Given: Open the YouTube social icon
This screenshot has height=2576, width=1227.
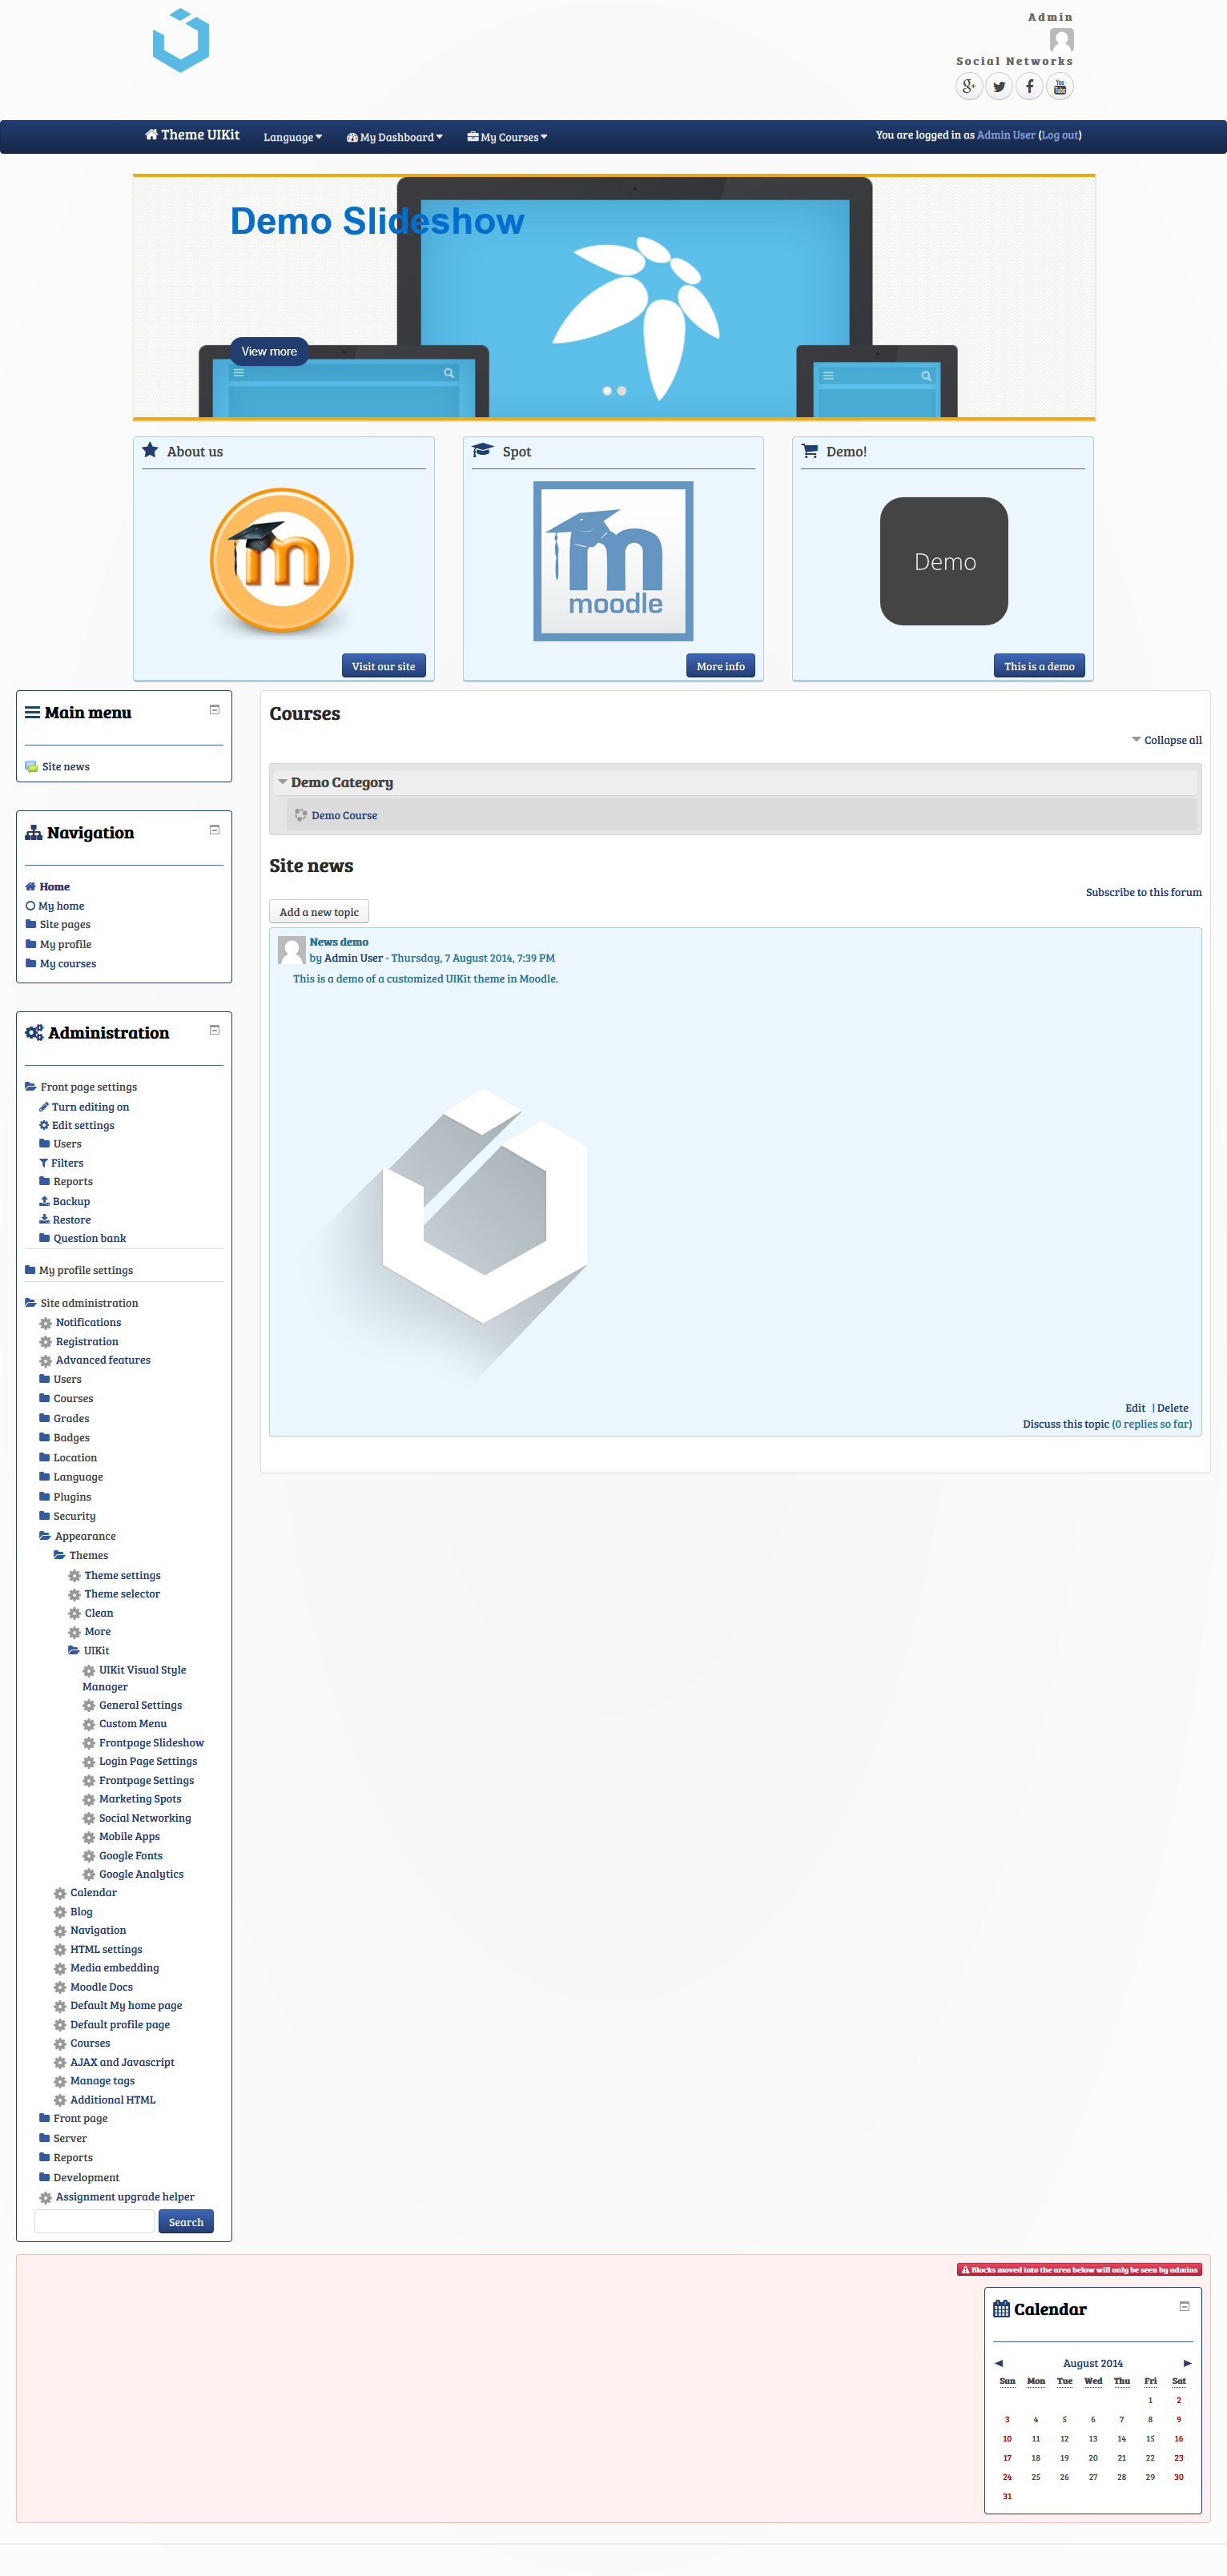Looking at the screenshot, I should (x=1060, y=86).
